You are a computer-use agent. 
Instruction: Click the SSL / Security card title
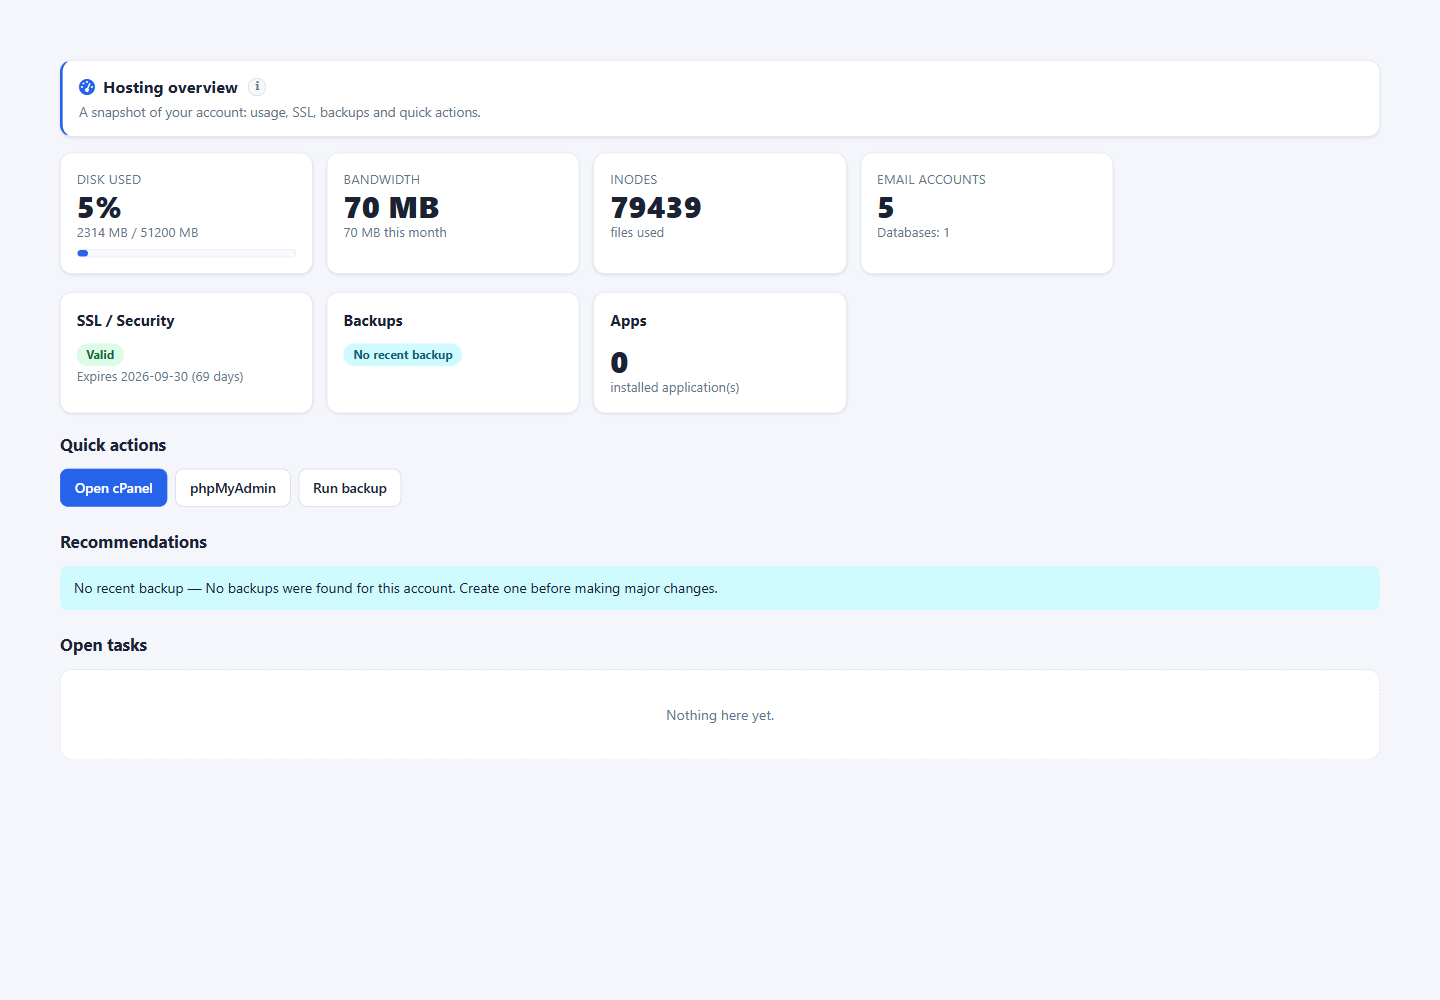(x=126, y=321)
